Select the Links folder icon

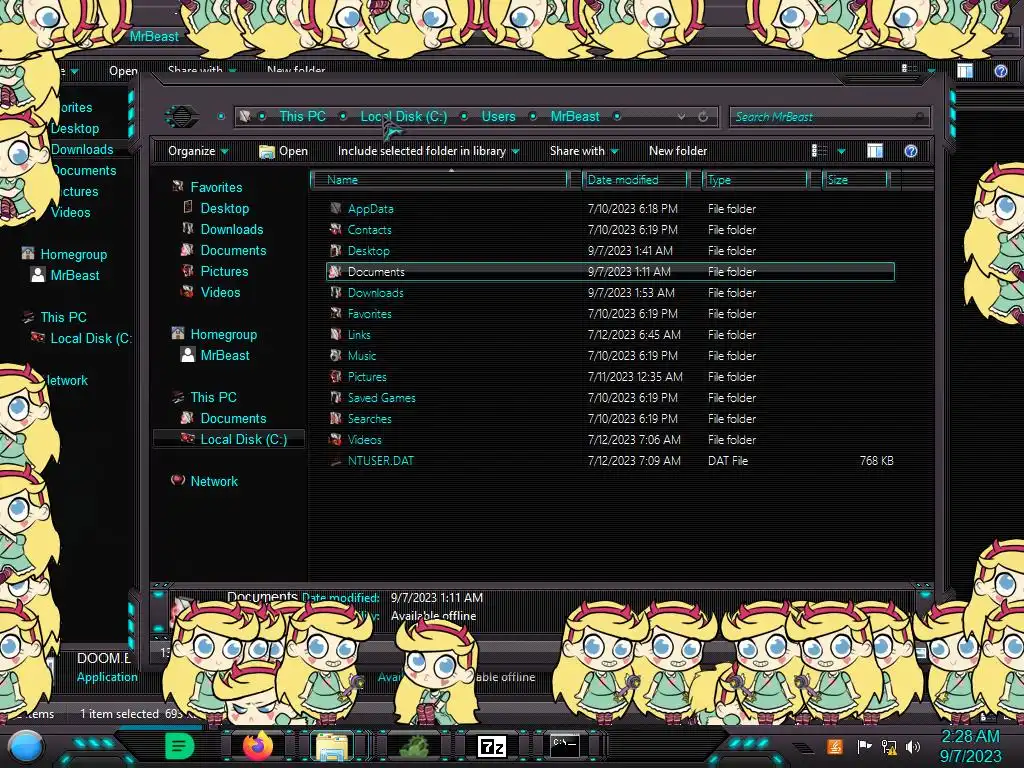336,334
